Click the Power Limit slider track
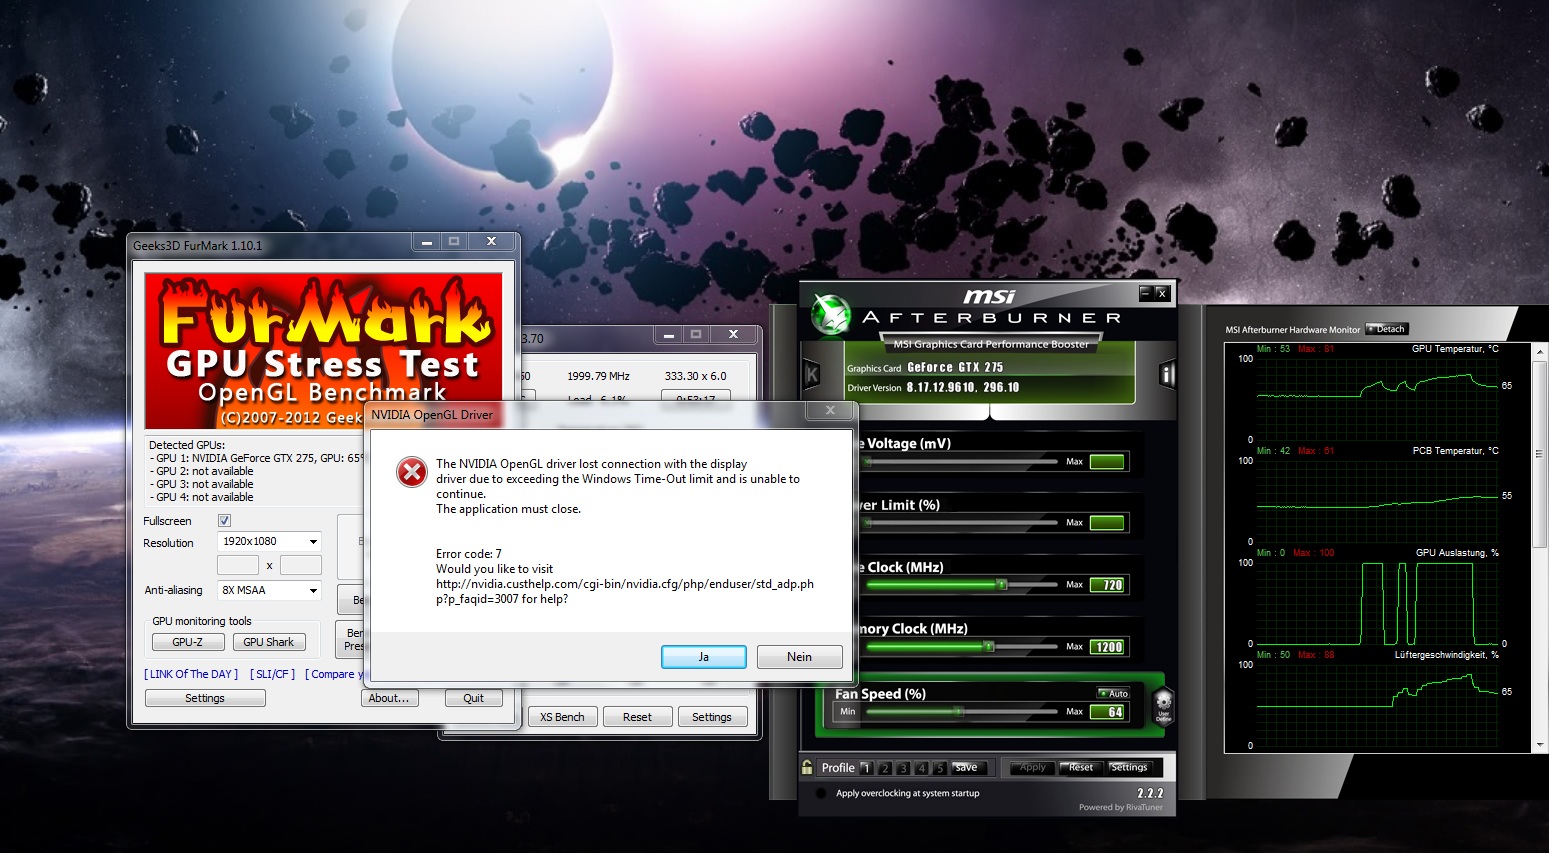The image size is (1549, 853). pos(961,523)
